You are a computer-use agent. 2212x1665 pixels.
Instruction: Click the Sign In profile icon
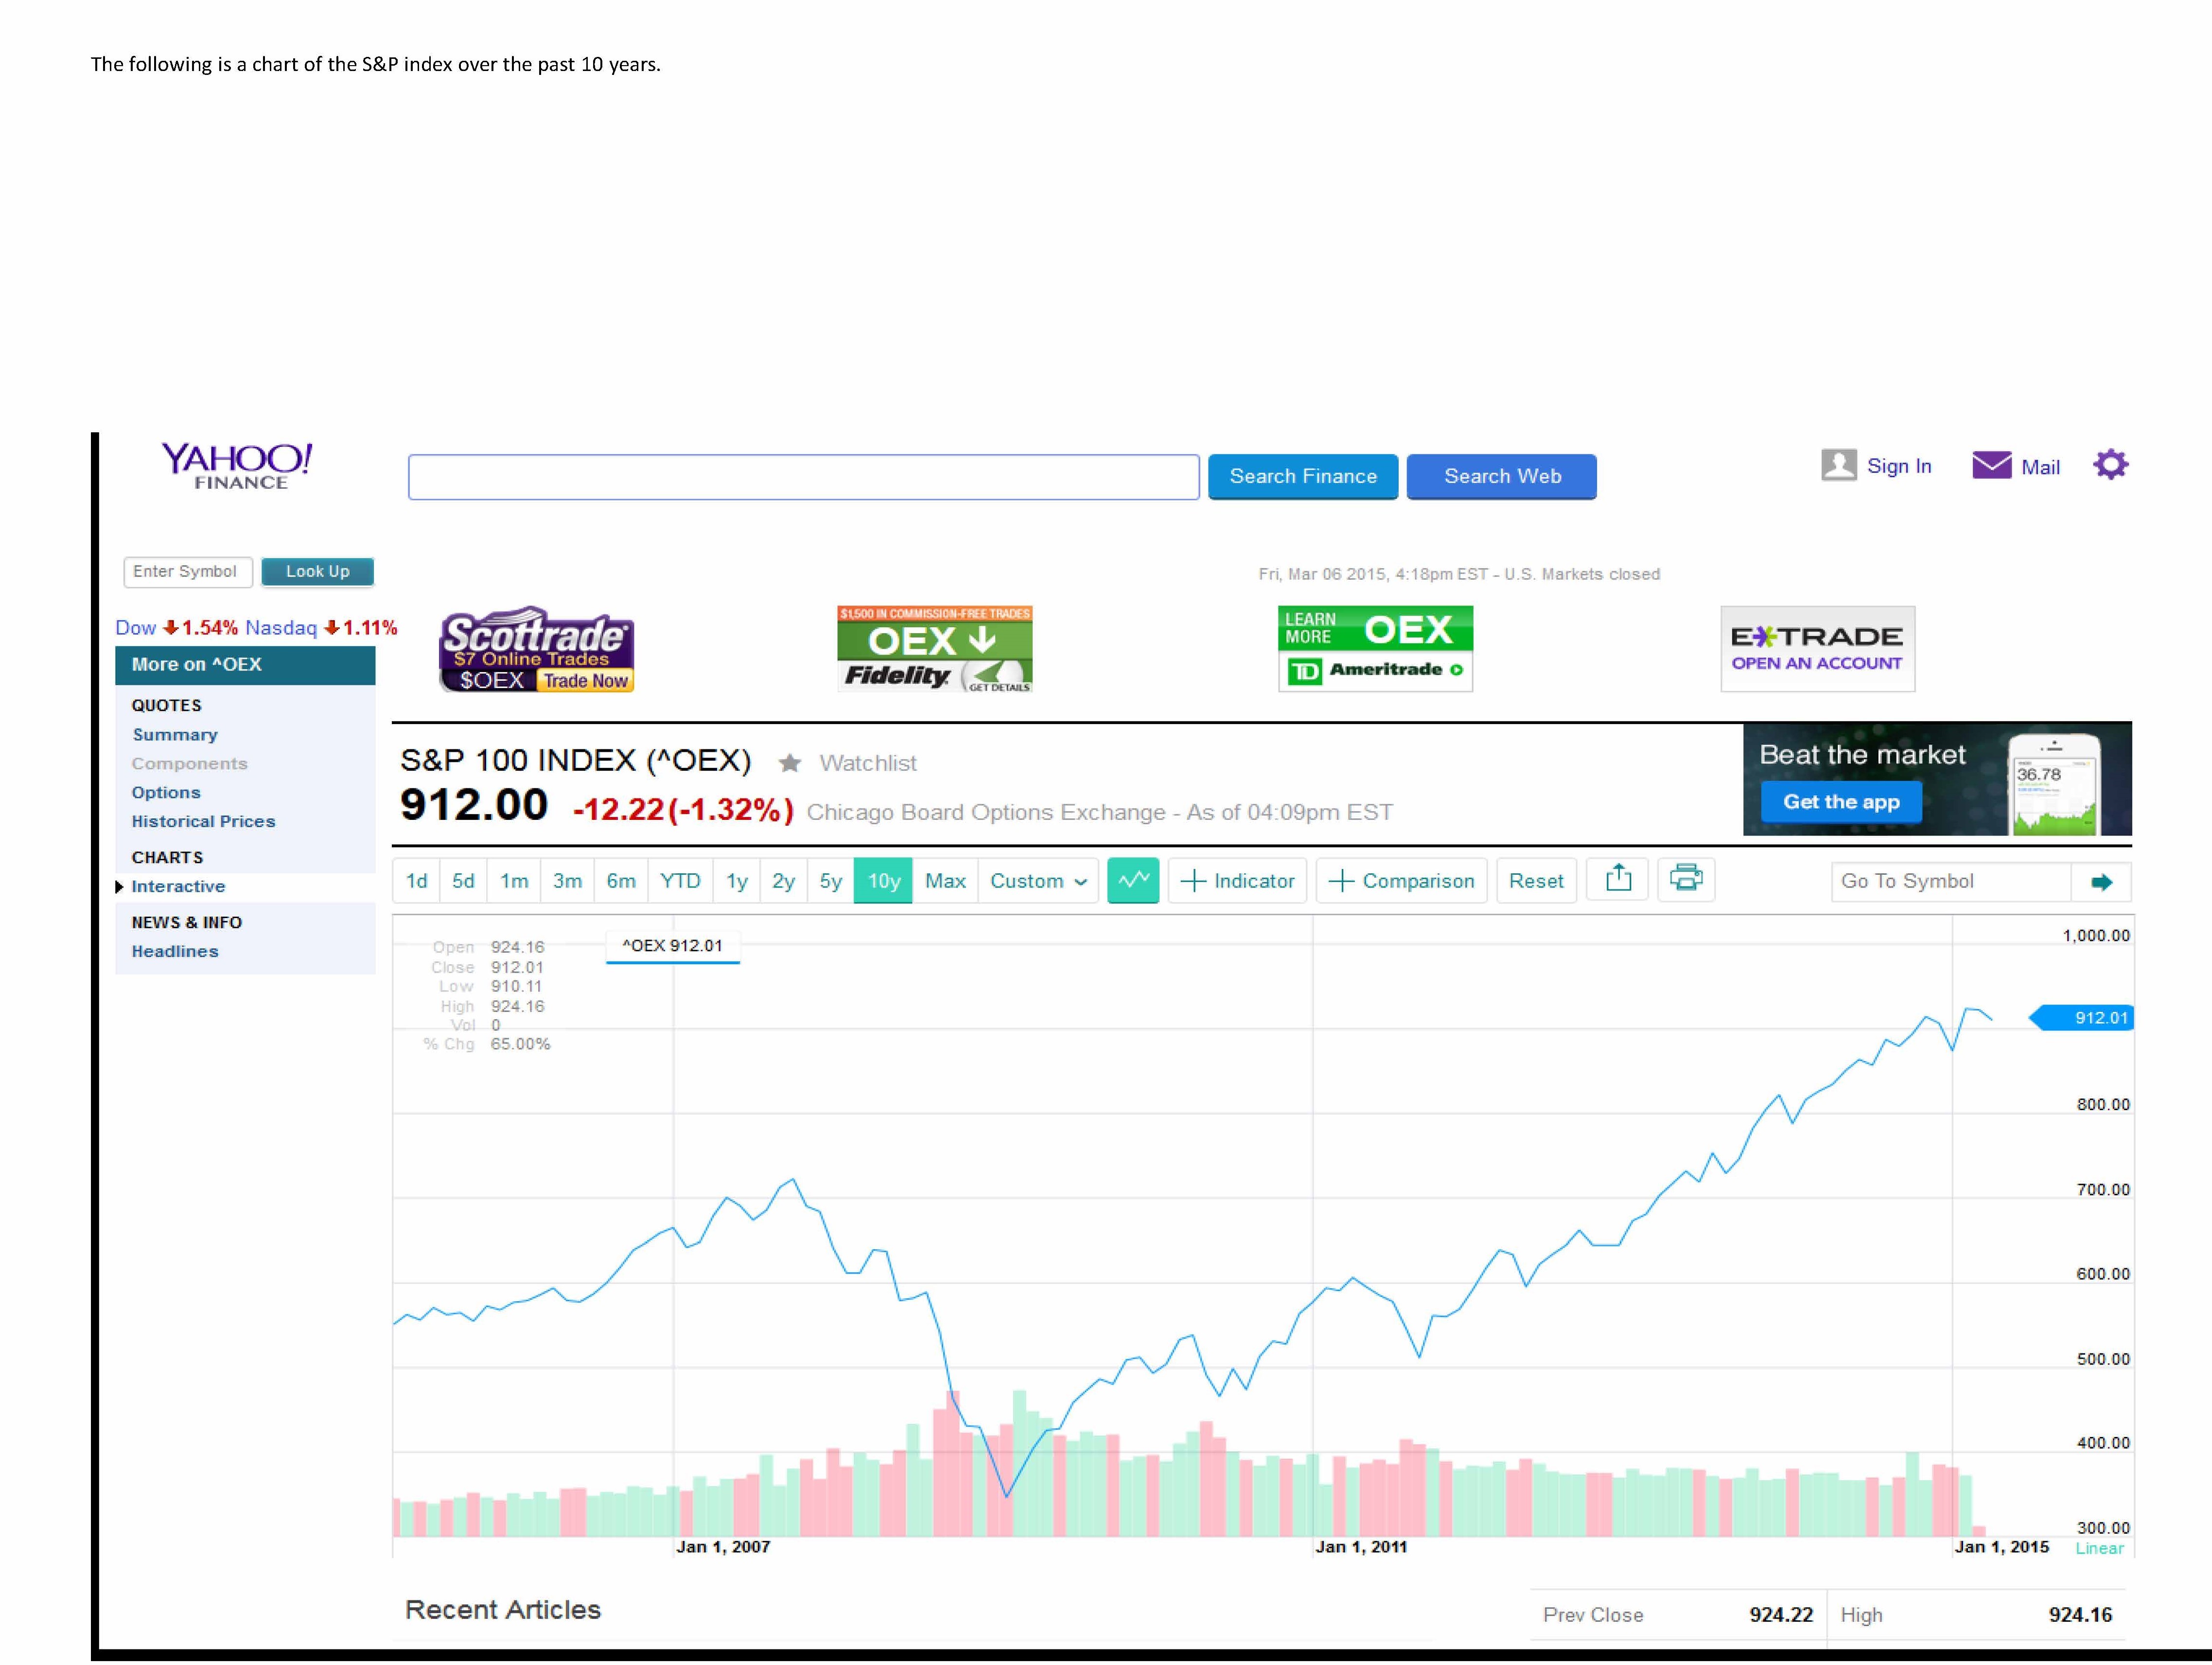[1838, 465]
